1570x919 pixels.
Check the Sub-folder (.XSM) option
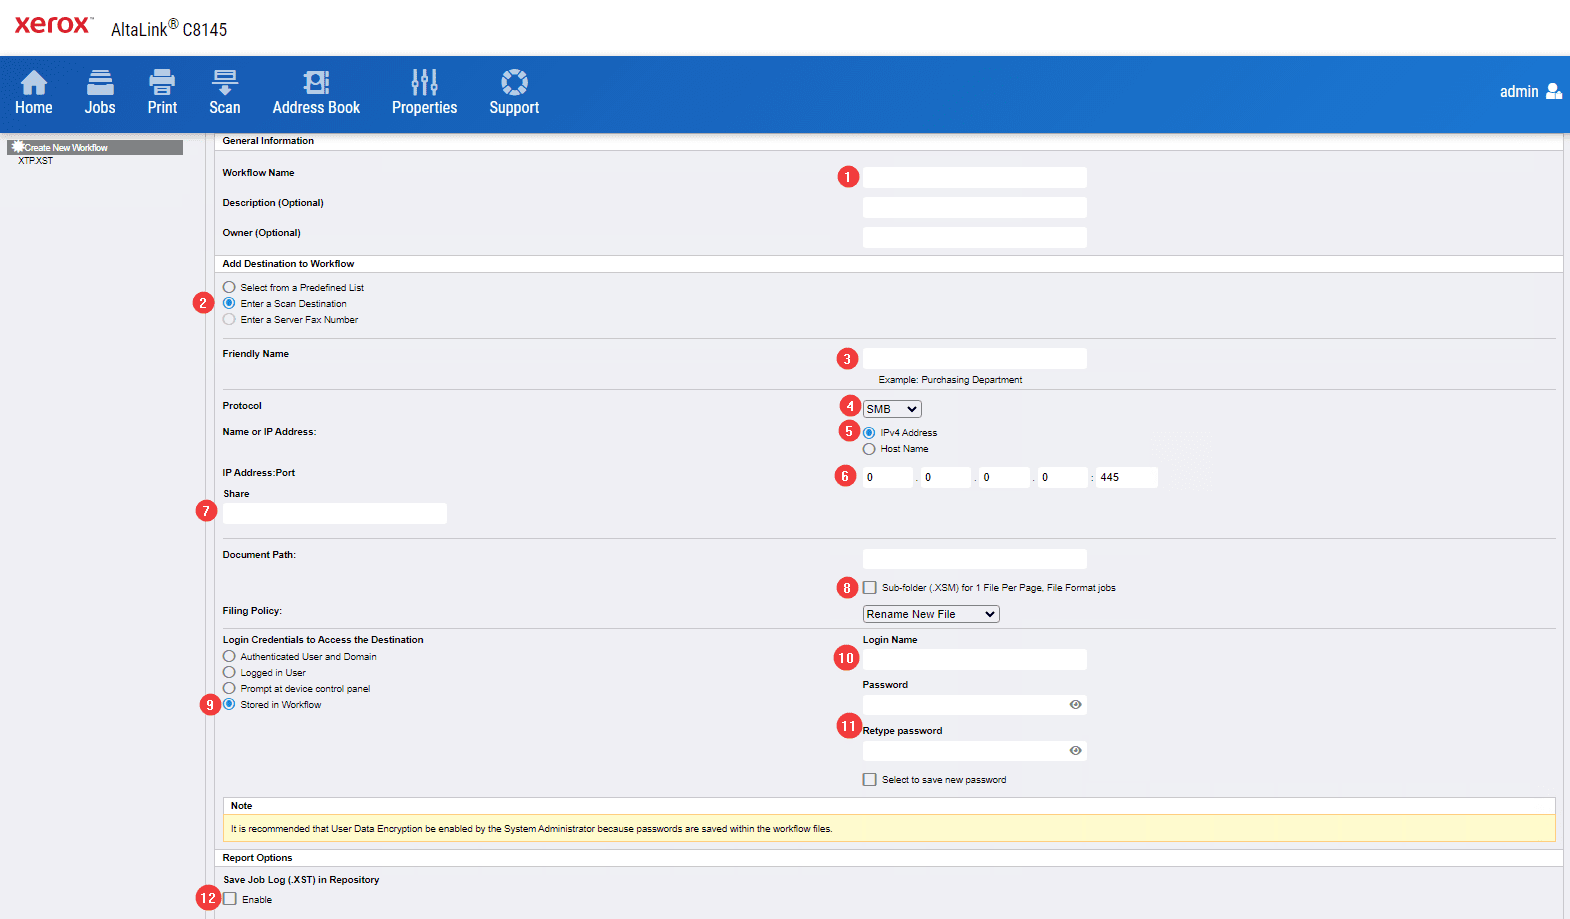coord(870,588)
